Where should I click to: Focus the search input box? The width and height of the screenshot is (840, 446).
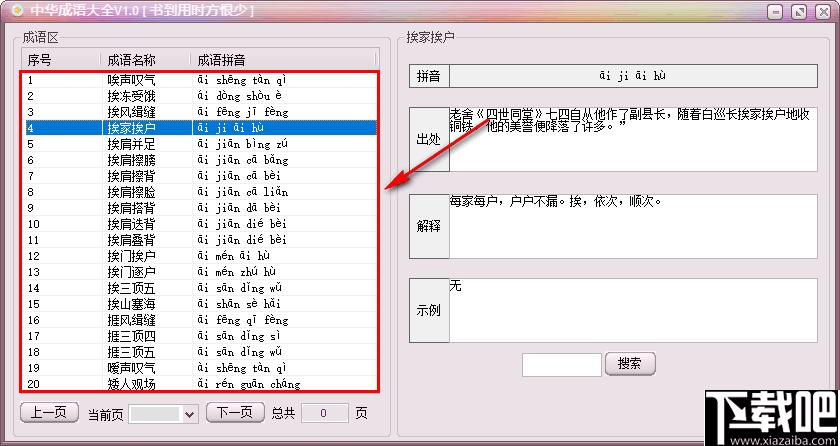(562, 365)
